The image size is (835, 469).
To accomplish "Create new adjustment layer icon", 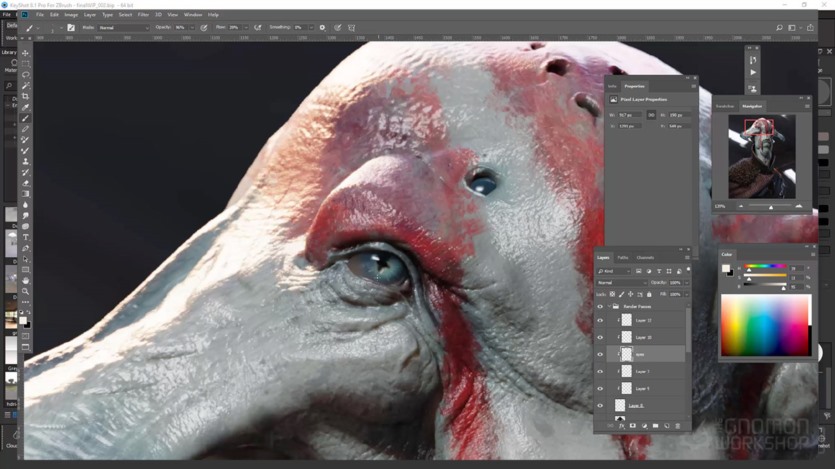I will 644,426.
